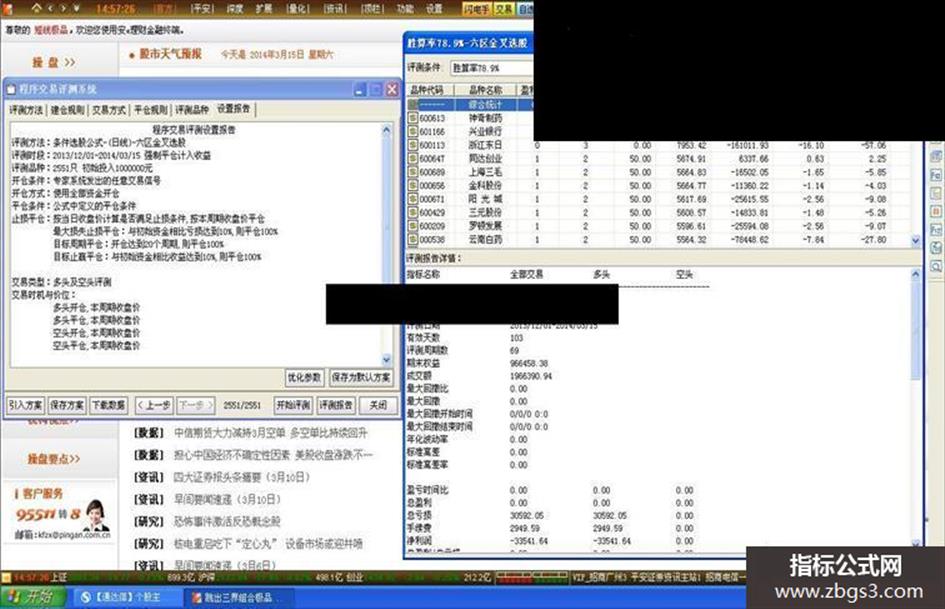Sort by the 品种名称 column header
Image resolution: width=945 pixels, height=609 pixels.
[x=486, y=90]
